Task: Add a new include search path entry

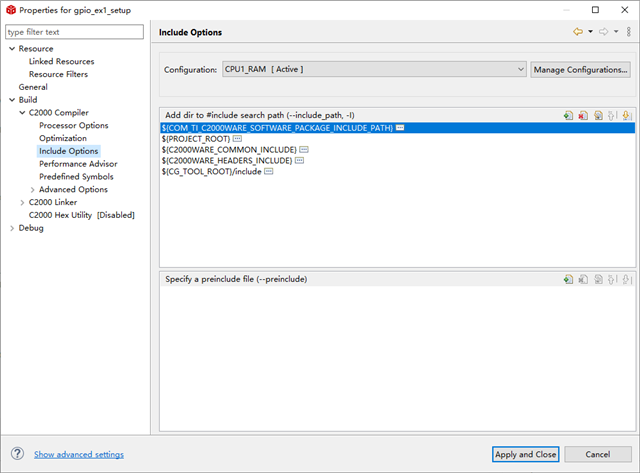Action: (x=568, y=115)
